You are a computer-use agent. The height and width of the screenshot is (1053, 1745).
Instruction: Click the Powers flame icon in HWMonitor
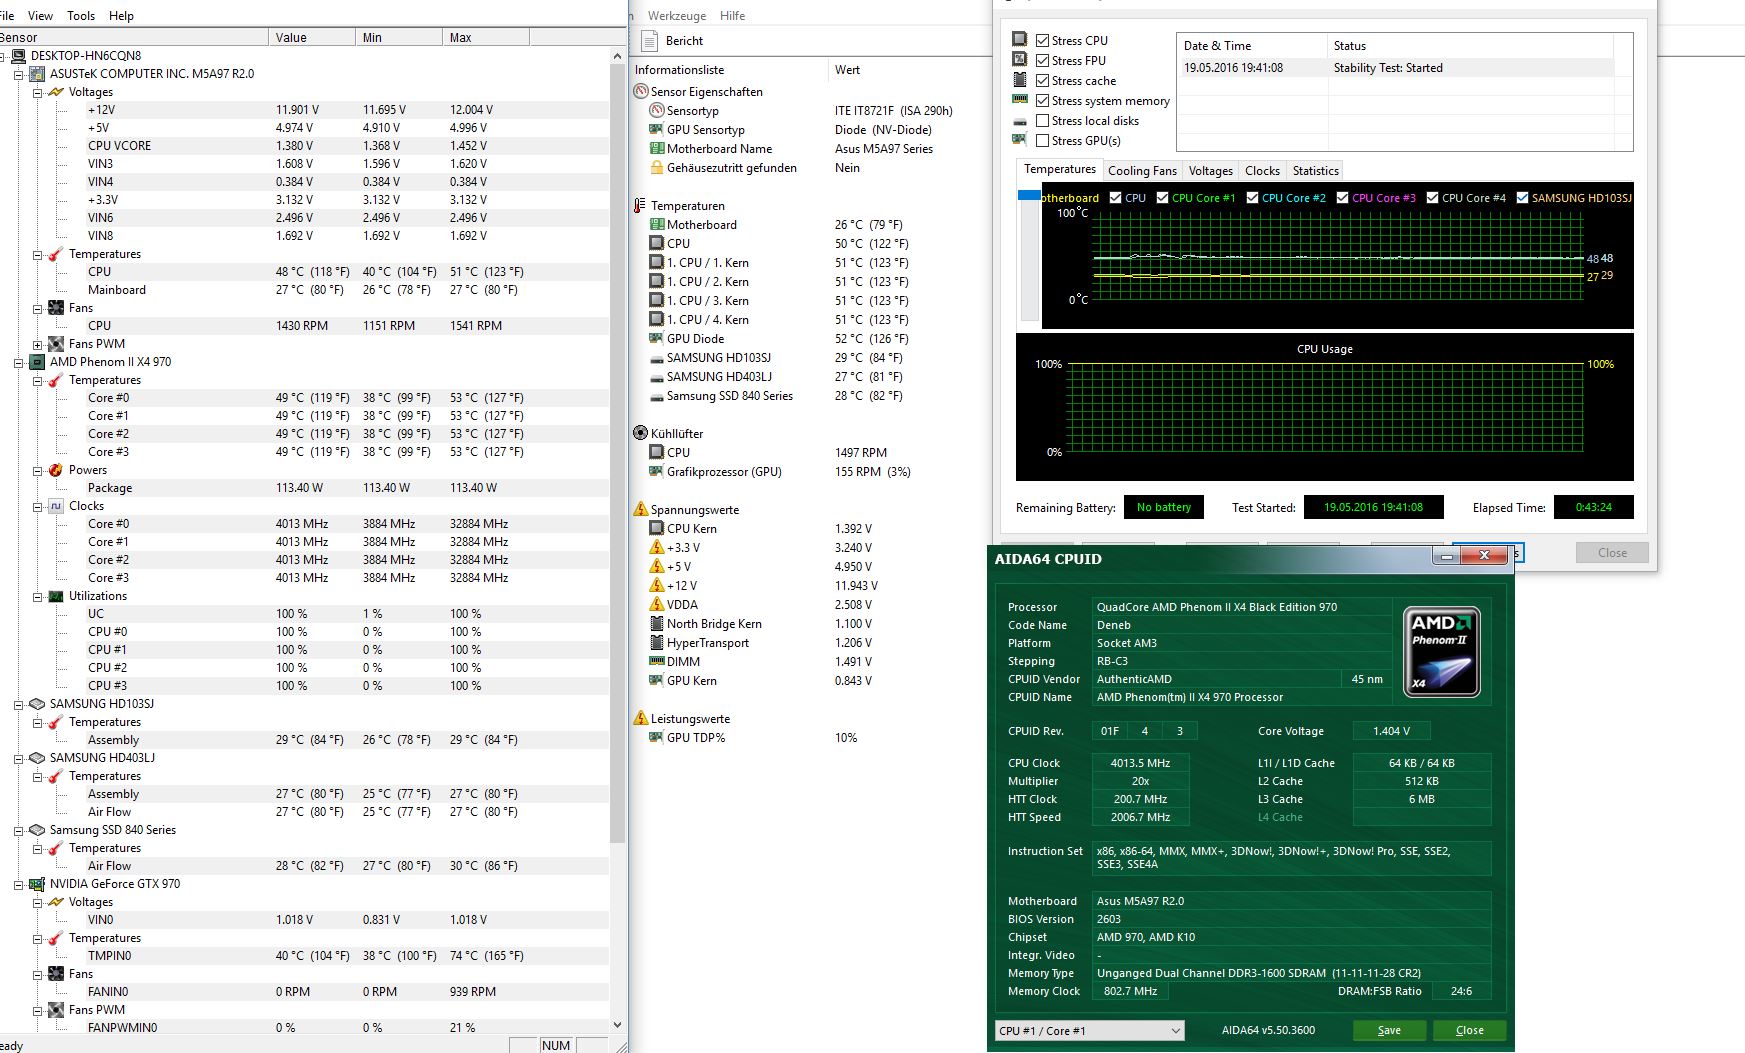click(x=56, y=470)
